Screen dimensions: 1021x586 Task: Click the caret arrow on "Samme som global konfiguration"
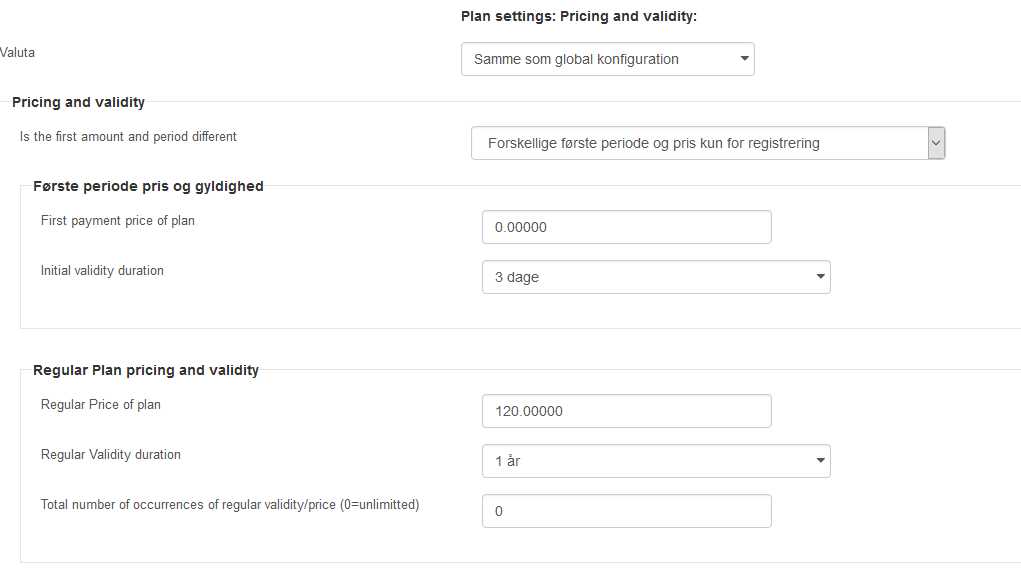pos(744,59)
